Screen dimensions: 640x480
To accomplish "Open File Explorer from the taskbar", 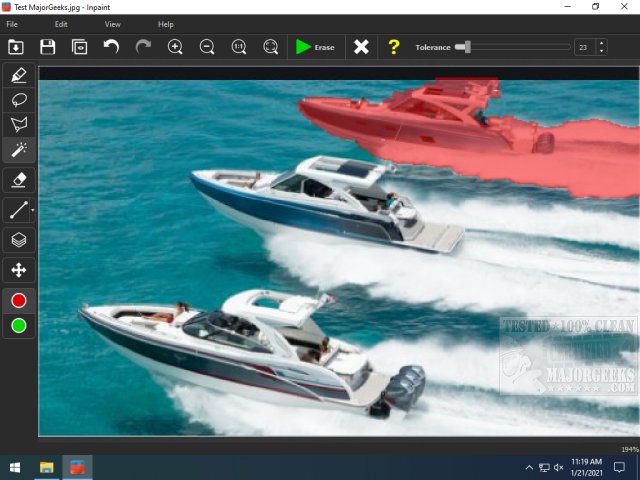I will coord(47,467).
